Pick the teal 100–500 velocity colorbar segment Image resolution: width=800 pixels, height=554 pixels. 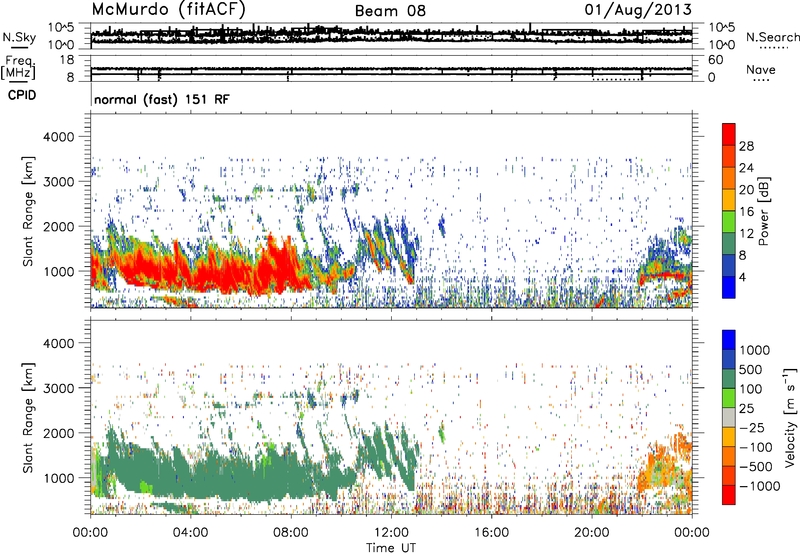[x=729, y=380]
